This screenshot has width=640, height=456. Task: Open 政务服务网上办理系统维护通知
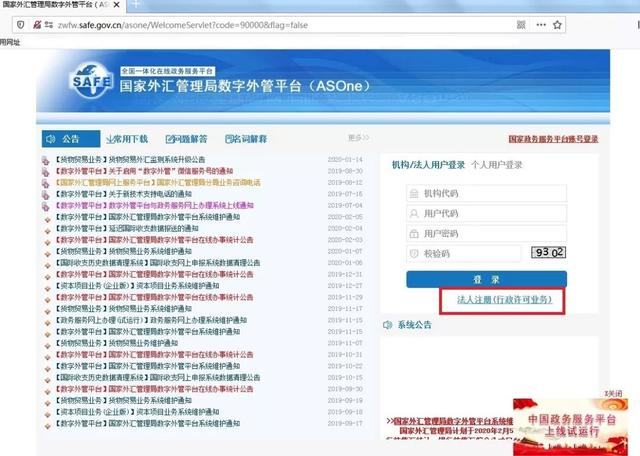point(151,320)
